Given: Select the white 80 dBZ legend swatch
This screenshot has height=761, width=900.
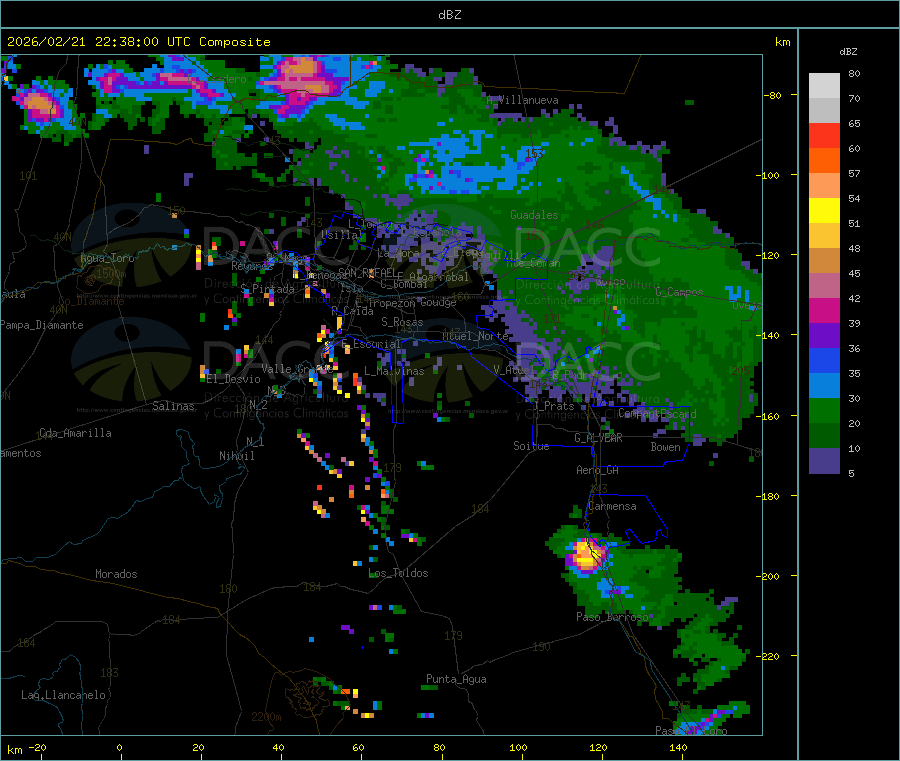Looking at the screenshot, I should tap(824, 86).
